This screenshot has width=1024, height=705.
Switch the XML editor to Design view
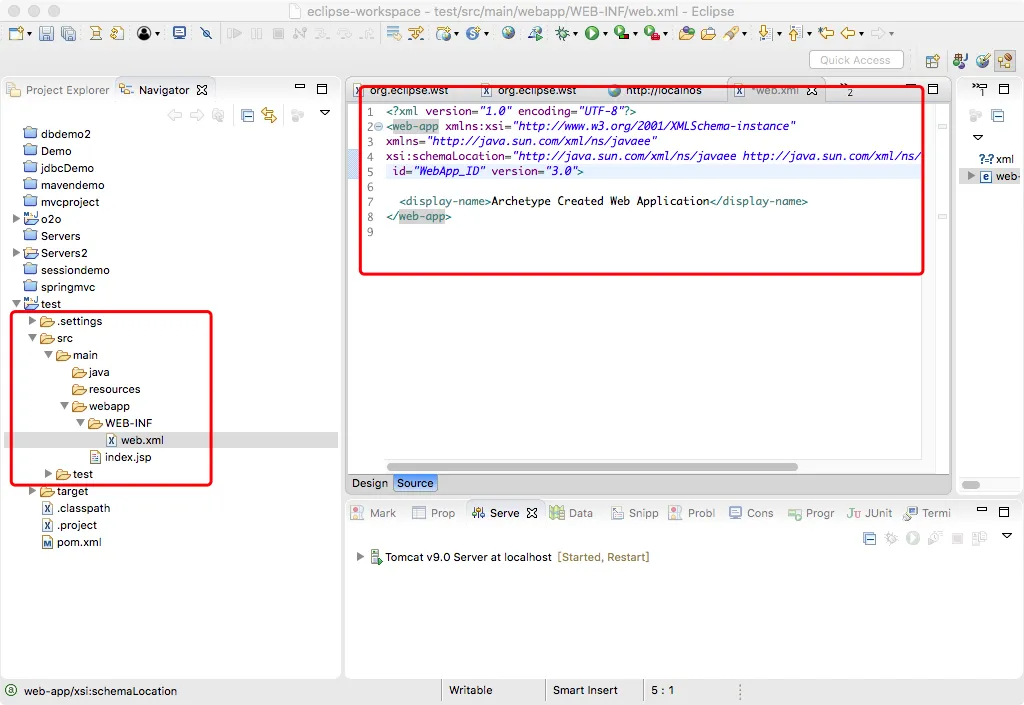tap(369, 483)
